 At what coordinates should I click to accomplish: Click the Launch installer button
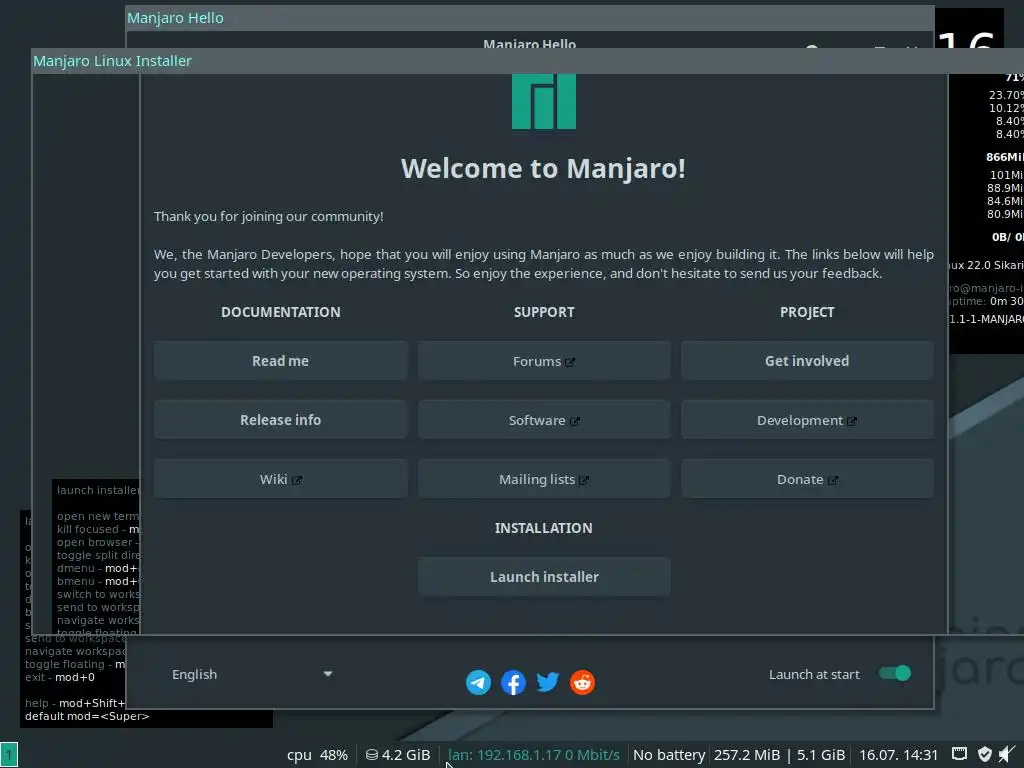coord(544,577)
